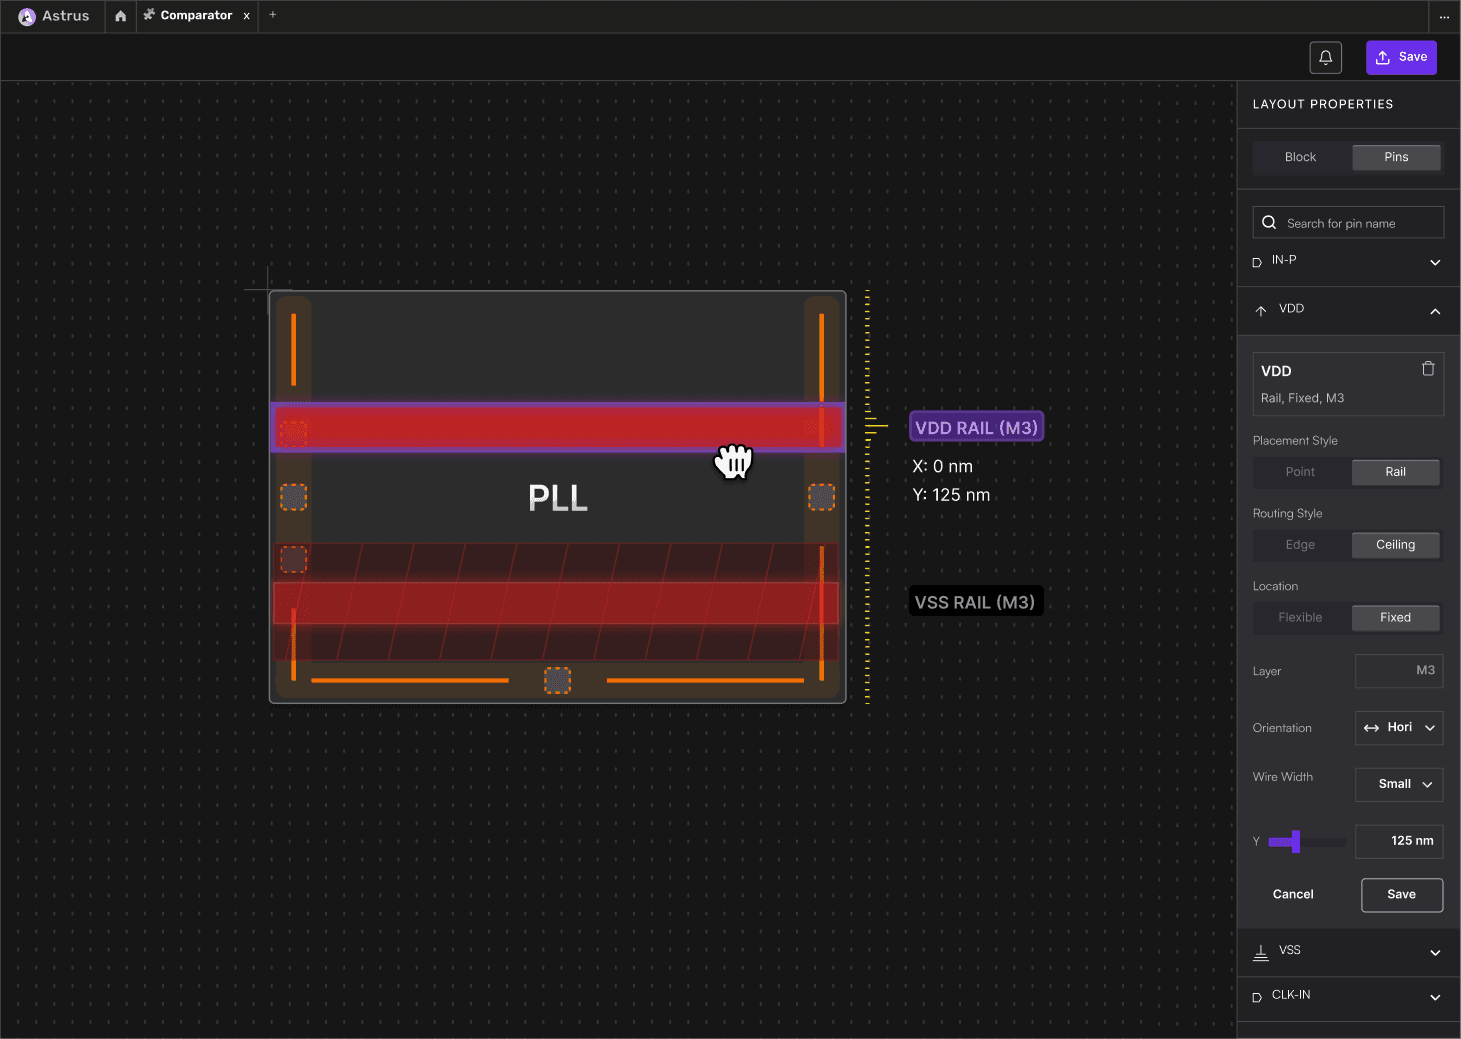Select the VDD RAIL (M3) label

tap(976, 427)
